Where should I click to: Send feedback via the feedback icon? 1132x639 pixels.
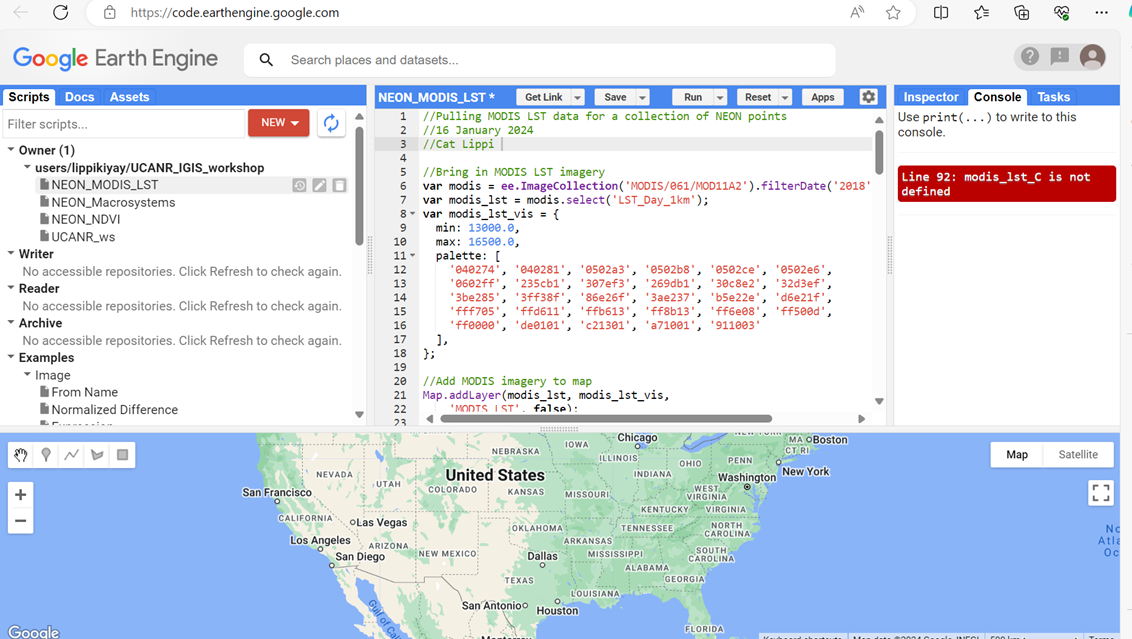(x=1060, y=56)
